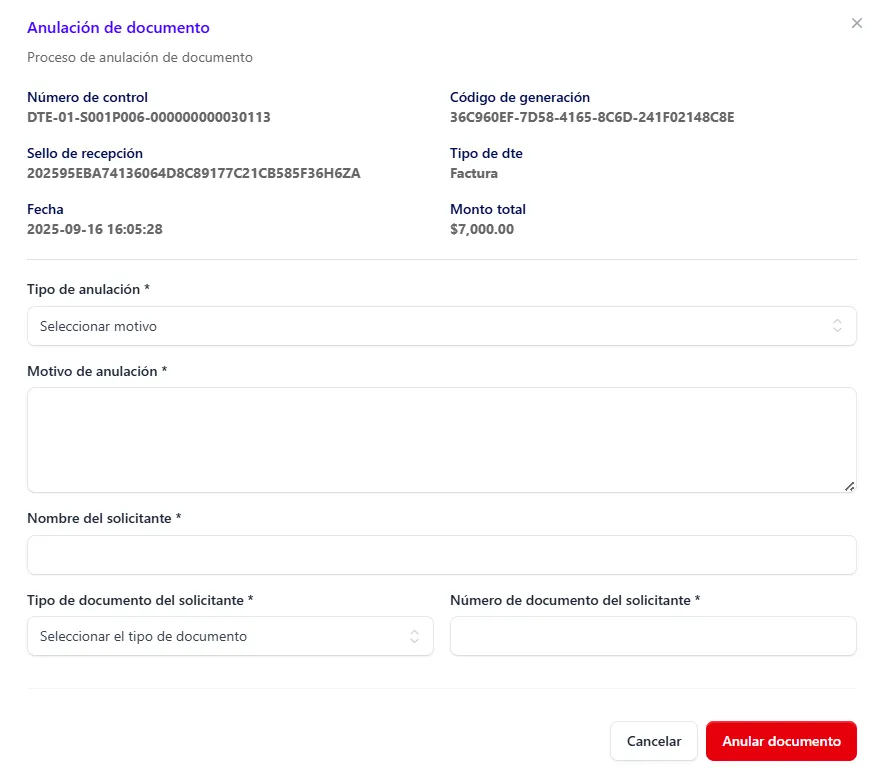Click the X to close the dialog
The height and width of the screenshot is (778, 879).
(857, 23)
